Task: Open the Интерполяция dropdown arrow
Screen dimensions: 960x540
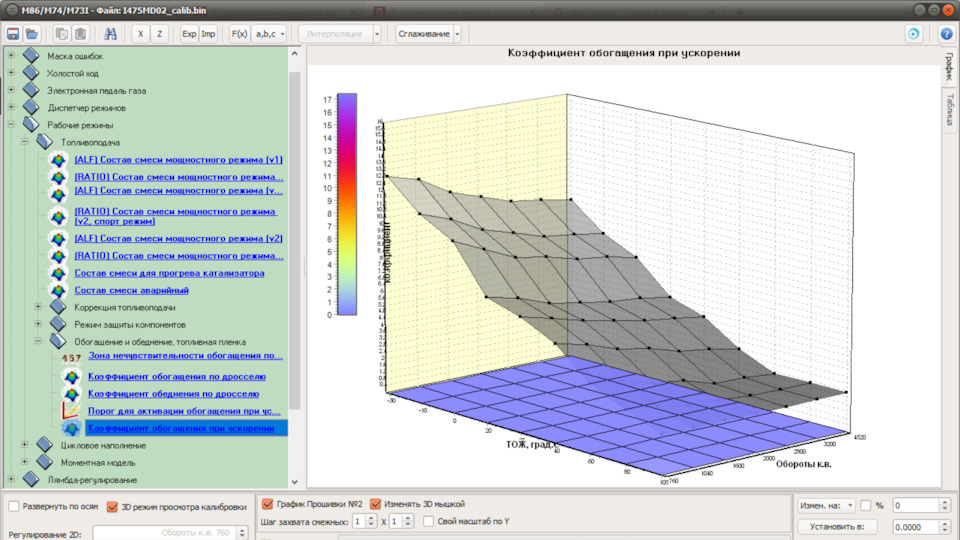Action: 377,34
